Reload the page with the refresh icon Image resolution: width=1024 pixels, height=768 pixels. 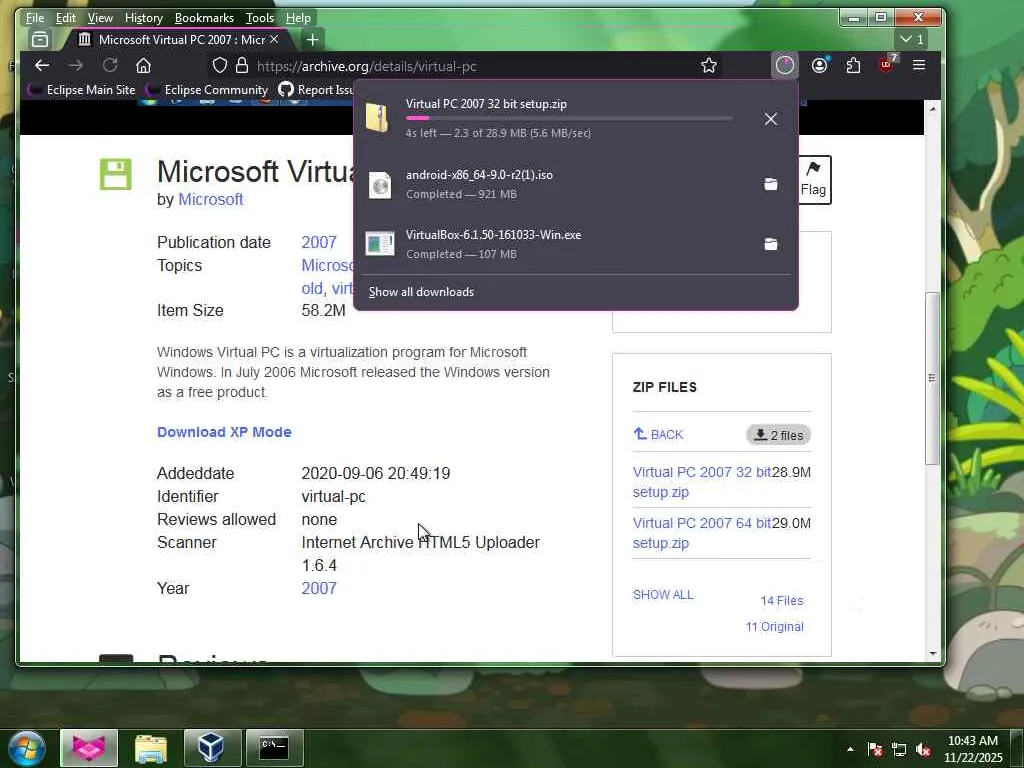click(110, 65)
